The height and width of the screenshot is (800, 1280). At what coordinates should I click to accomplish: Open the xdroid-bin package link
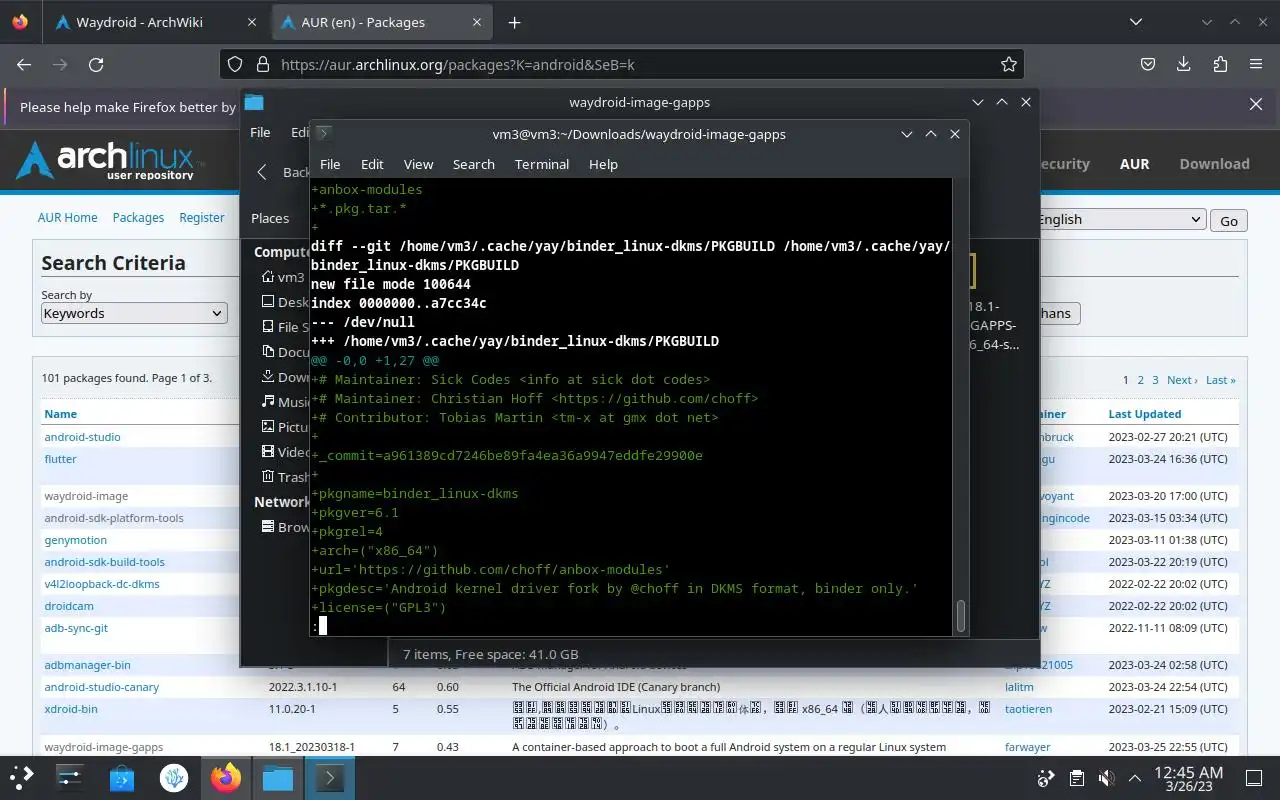(71, 709)
